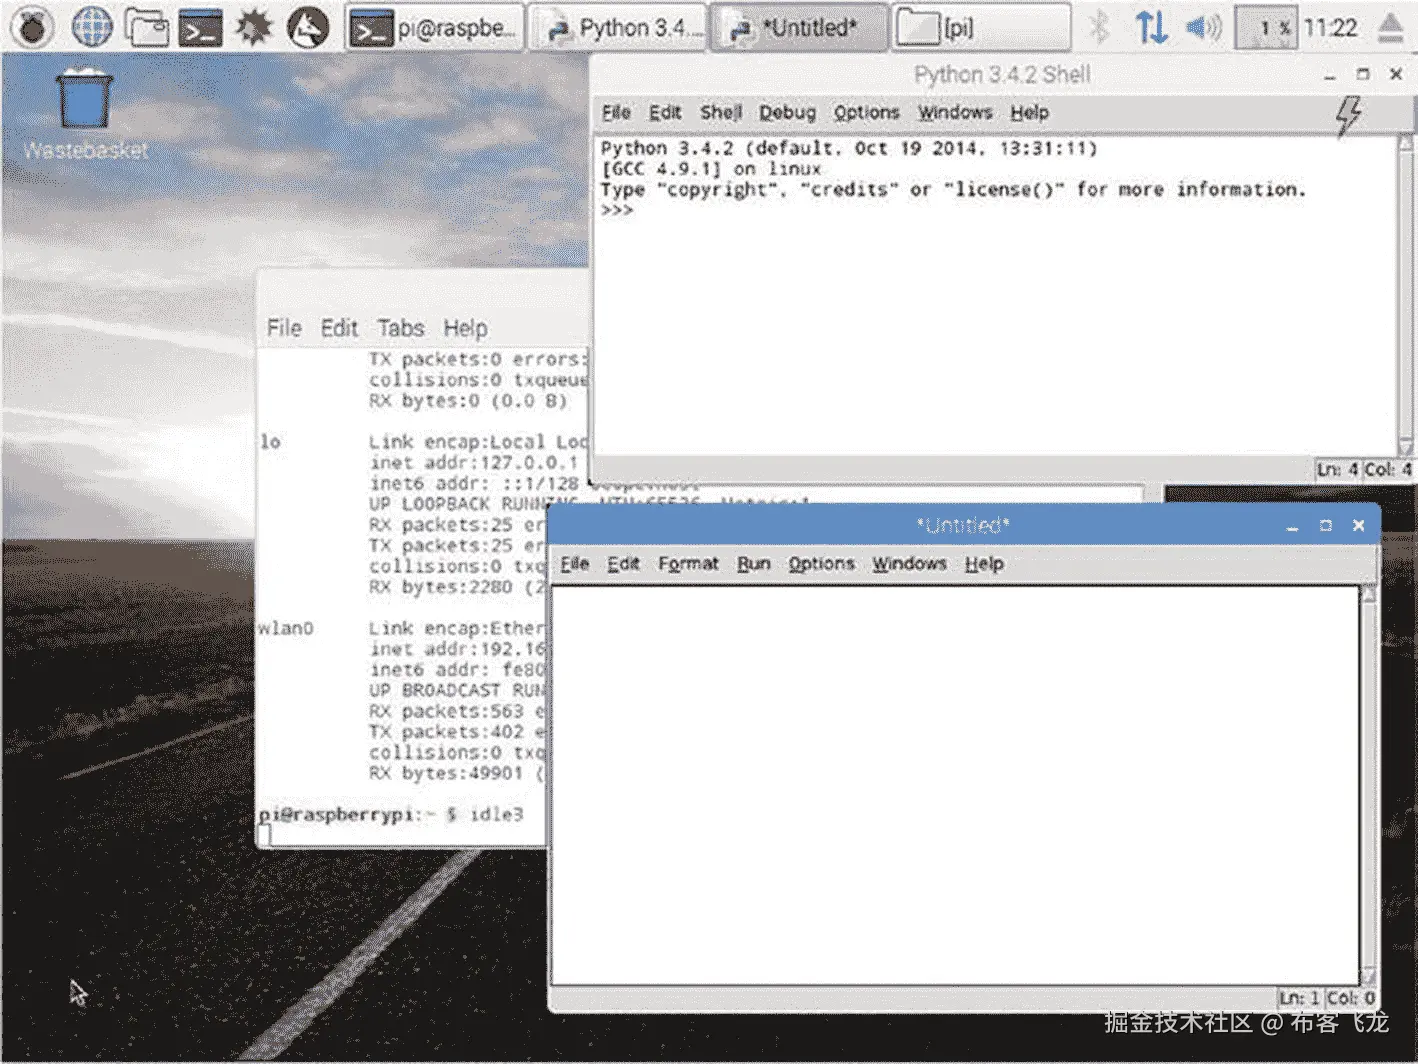Open the Run menu in the Untitled editor
Image resolution: width=1418 pixels, height=1064 pixels.
click(x=754, y=563)
